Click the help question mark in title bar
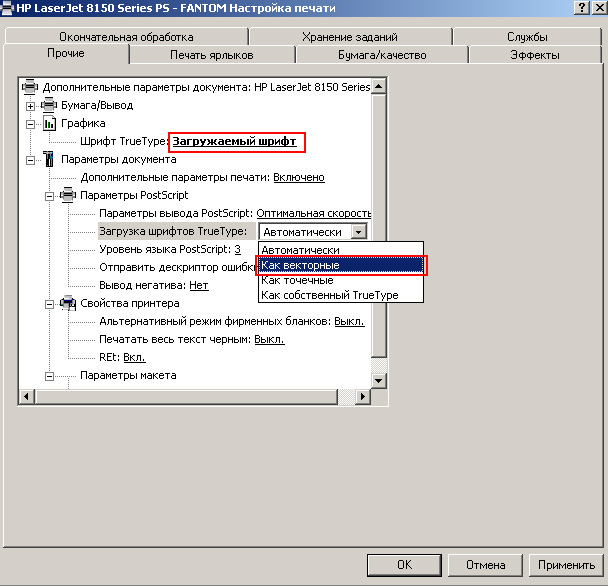This screenshot has height=586, width=608. coord(582,8)
